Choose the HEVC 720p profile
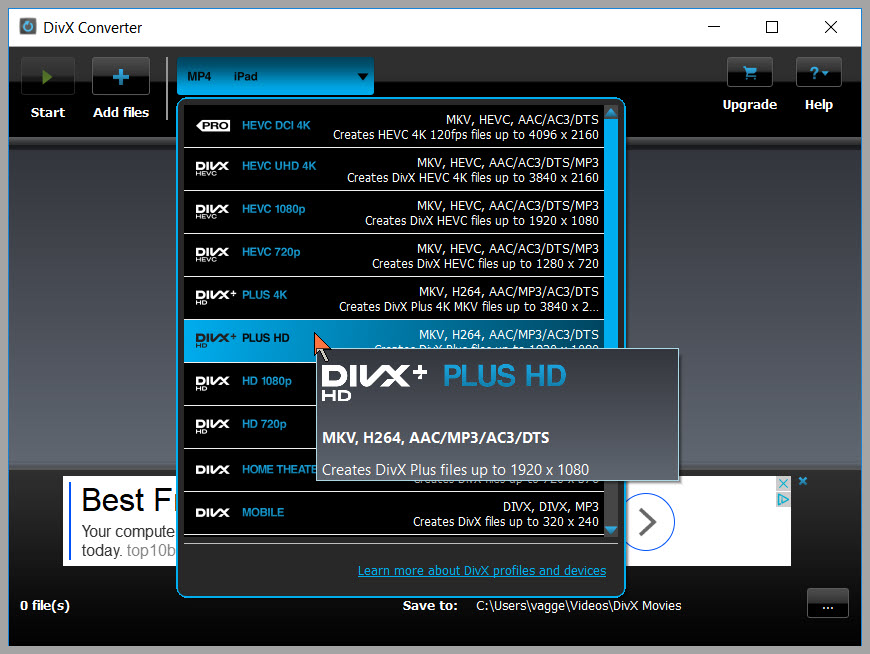Image resolution: width=870 pixels, height=654 pixels. click(x=393, y=256)
